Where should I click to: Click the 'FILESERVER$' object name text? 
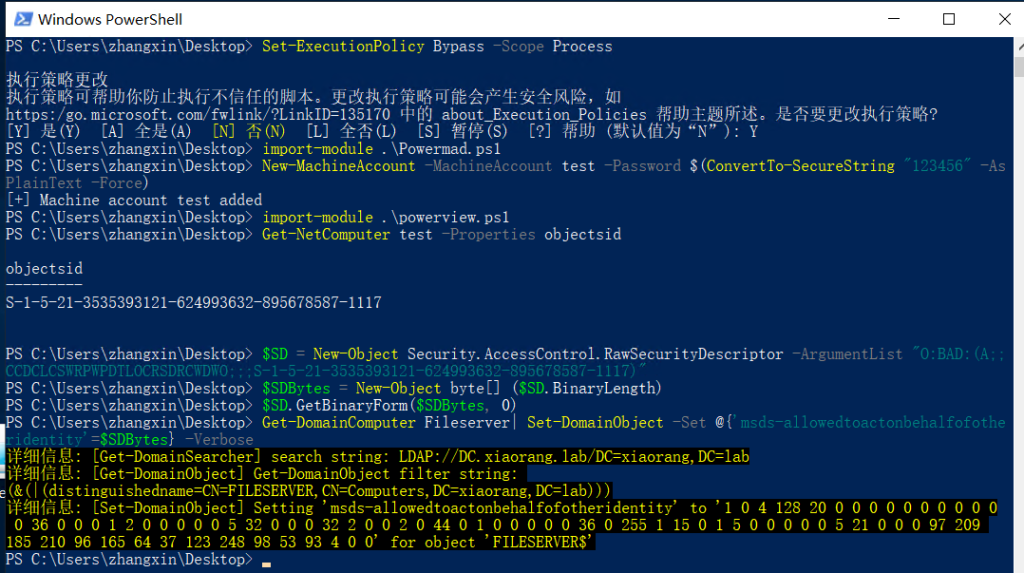point(539,542)
